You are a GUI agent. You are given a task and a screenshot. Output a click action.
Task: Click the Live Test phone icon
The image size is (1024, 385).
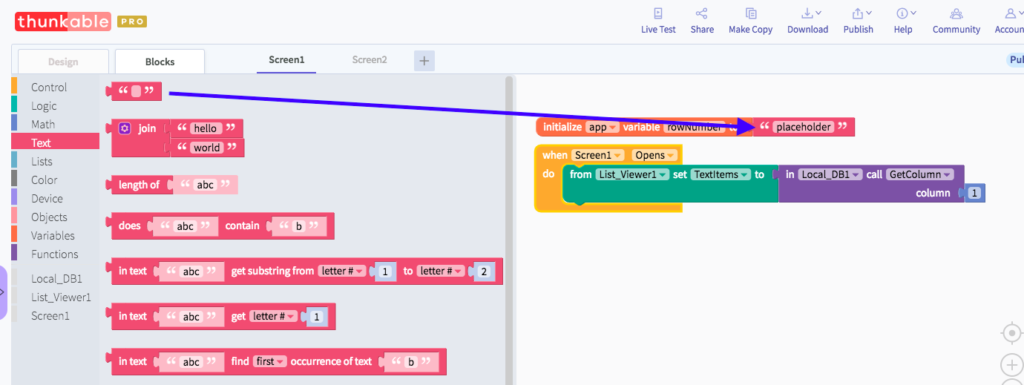(658, 13)
